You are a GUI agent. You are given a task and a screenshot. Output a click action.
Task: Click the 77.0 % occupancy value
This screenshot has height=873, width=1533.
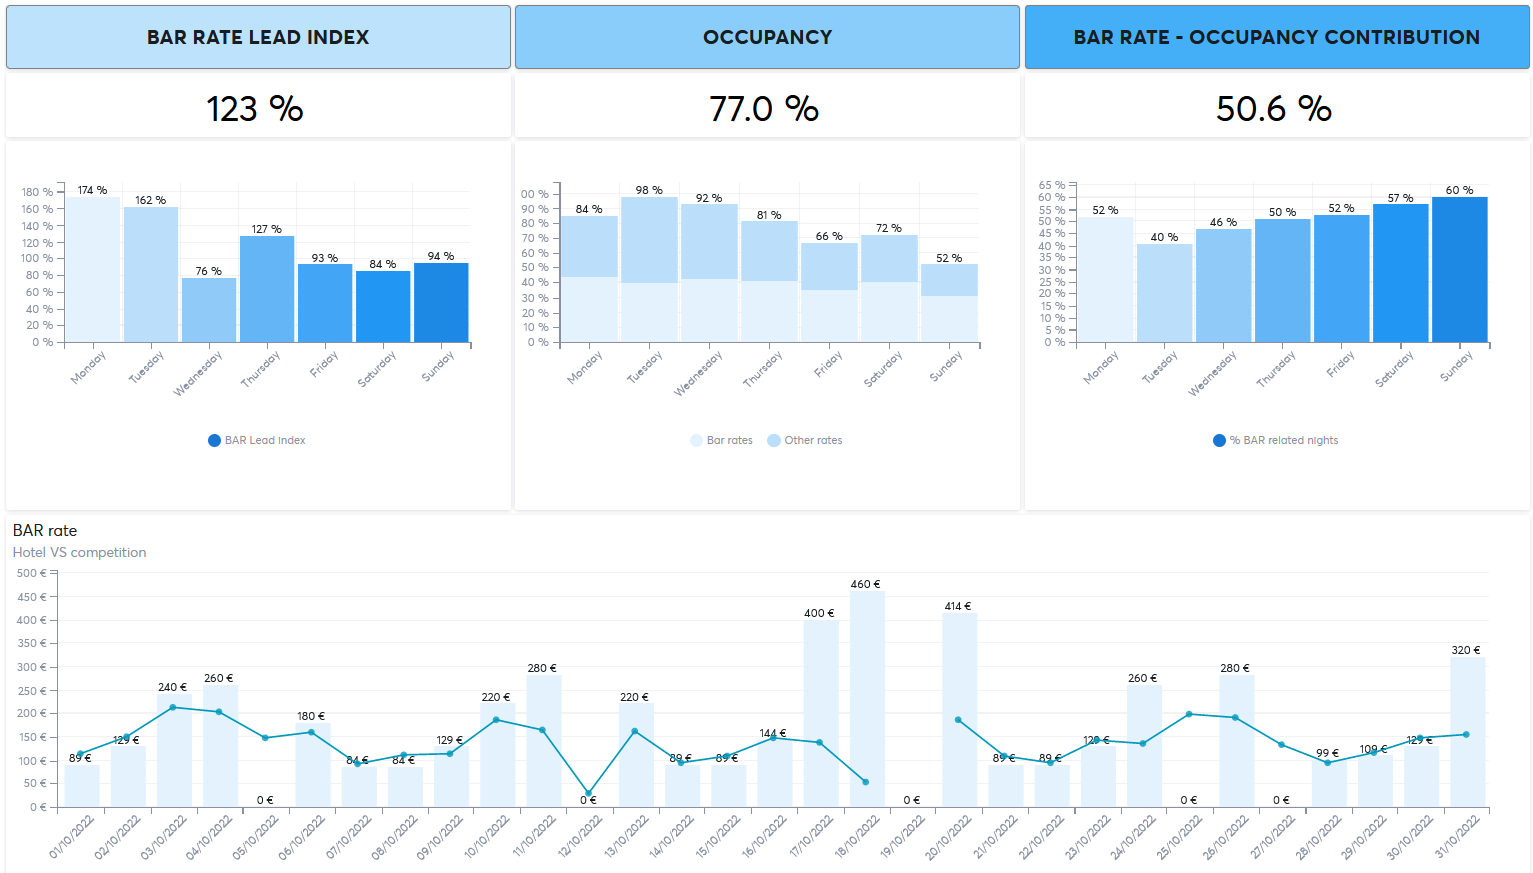[x=764, y=108]
